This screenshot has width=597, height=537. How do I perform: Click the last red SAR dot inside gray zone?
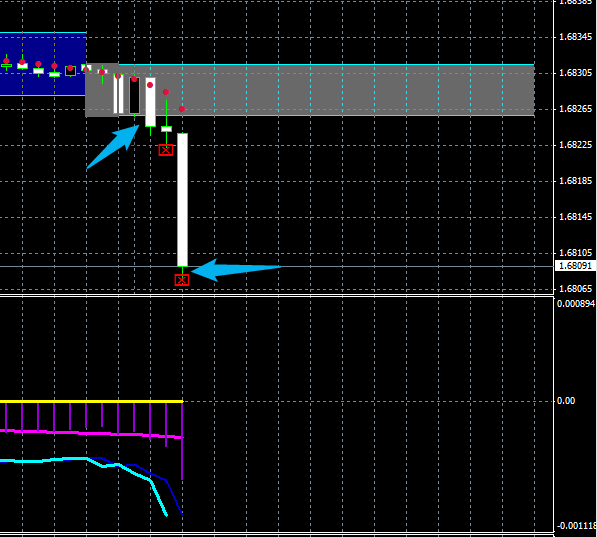(x=182, y=109)
